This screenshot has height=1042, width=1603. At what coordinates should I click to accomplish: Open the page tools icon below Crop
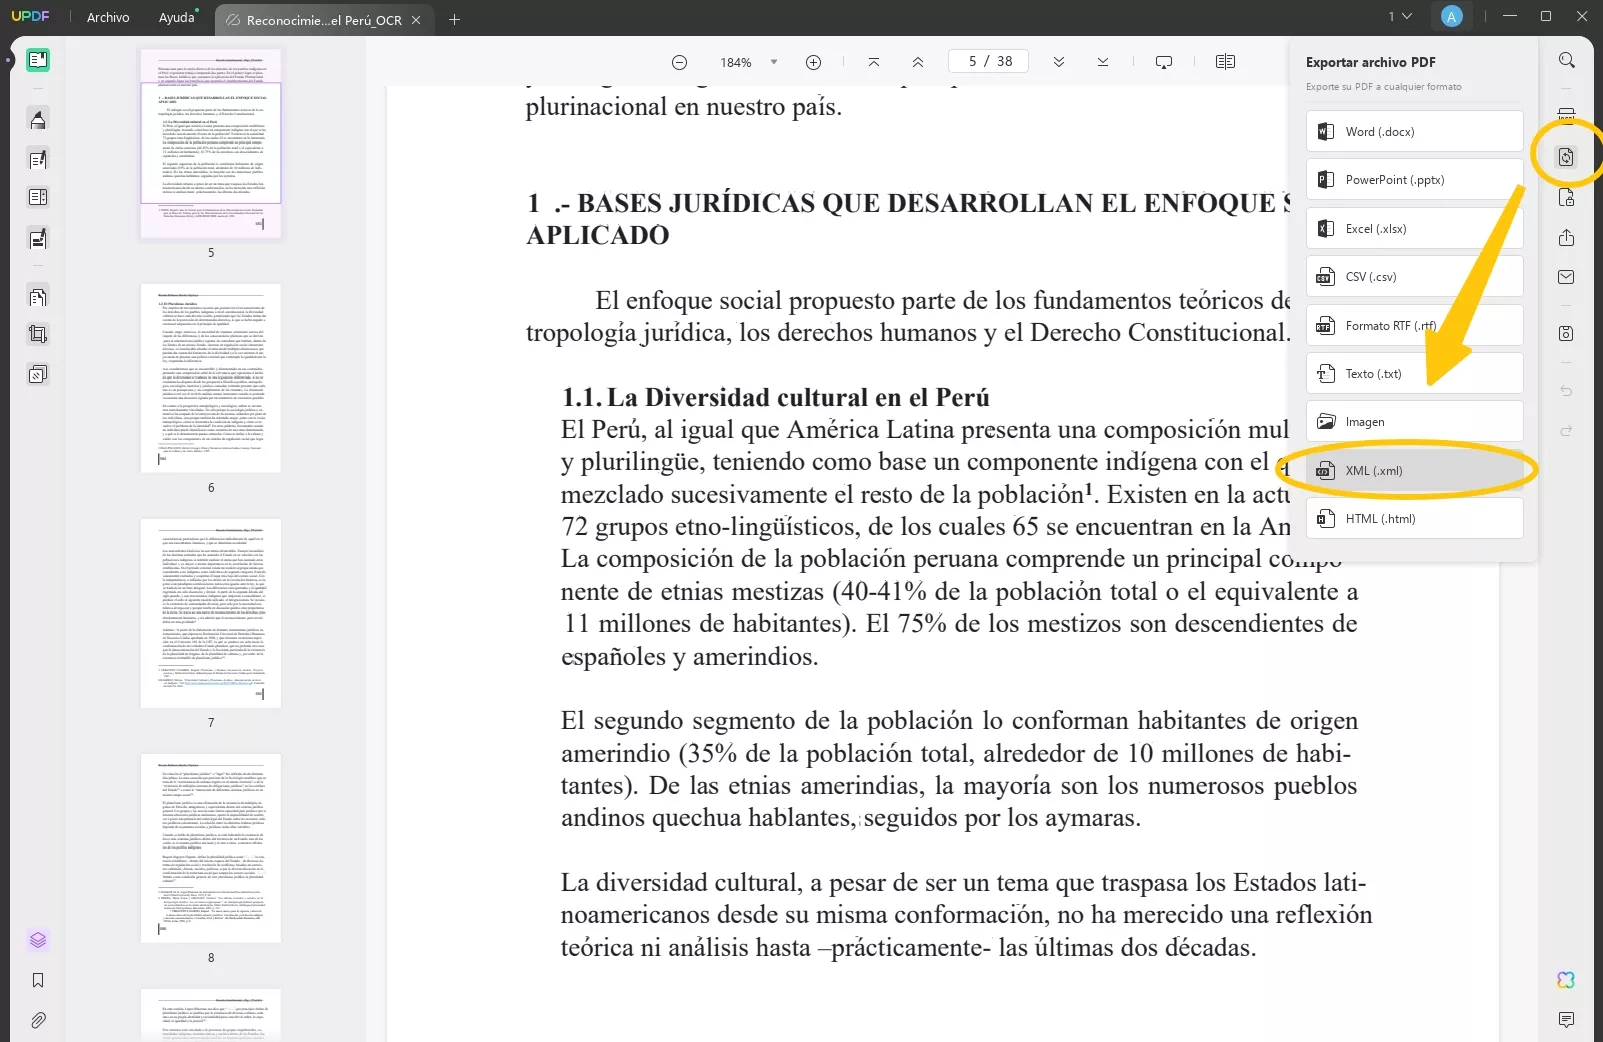tap(38, 375)
